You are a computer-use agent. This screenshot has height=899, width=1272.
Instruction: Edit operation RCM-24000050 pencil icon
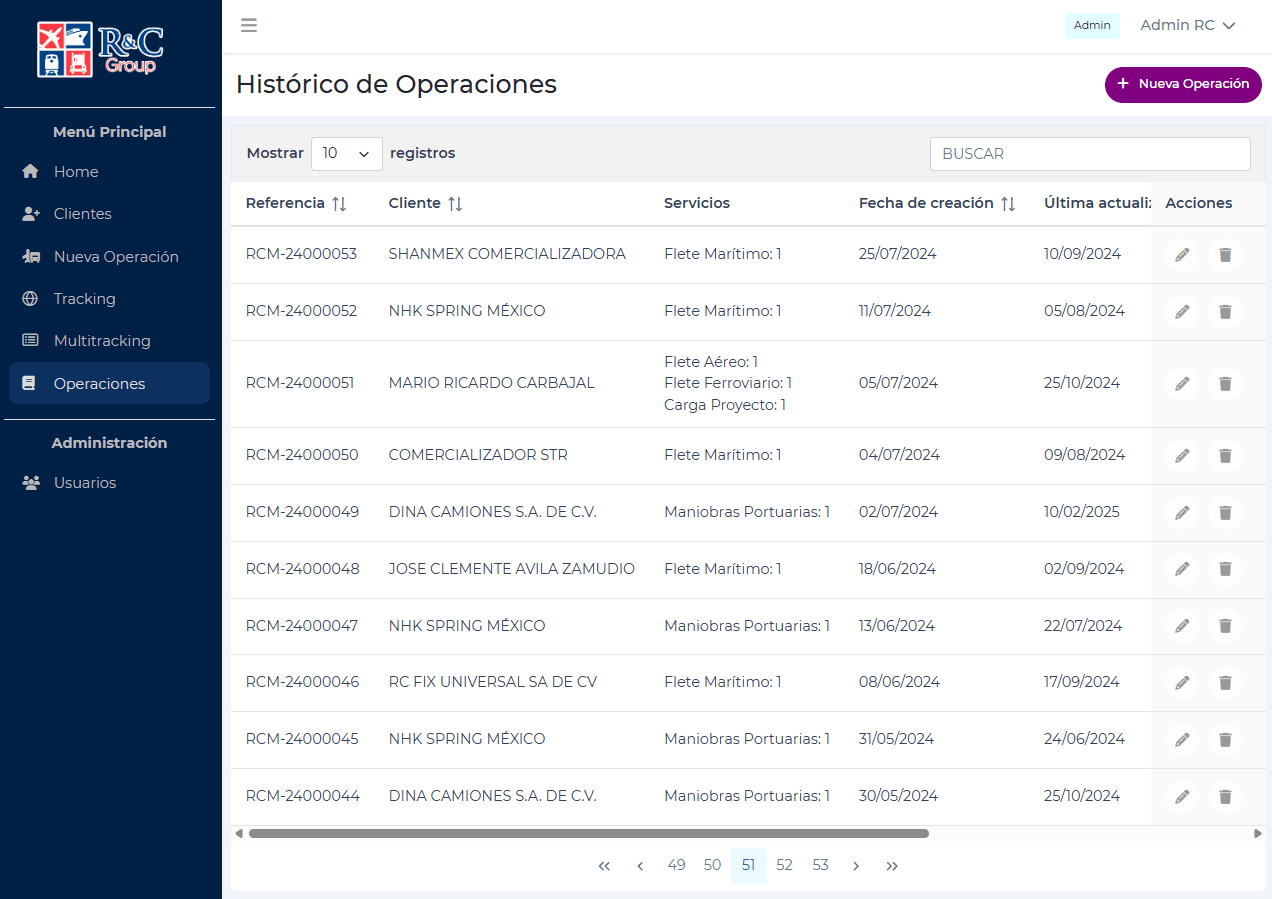pyautogui.click(x=1182, y=456)
